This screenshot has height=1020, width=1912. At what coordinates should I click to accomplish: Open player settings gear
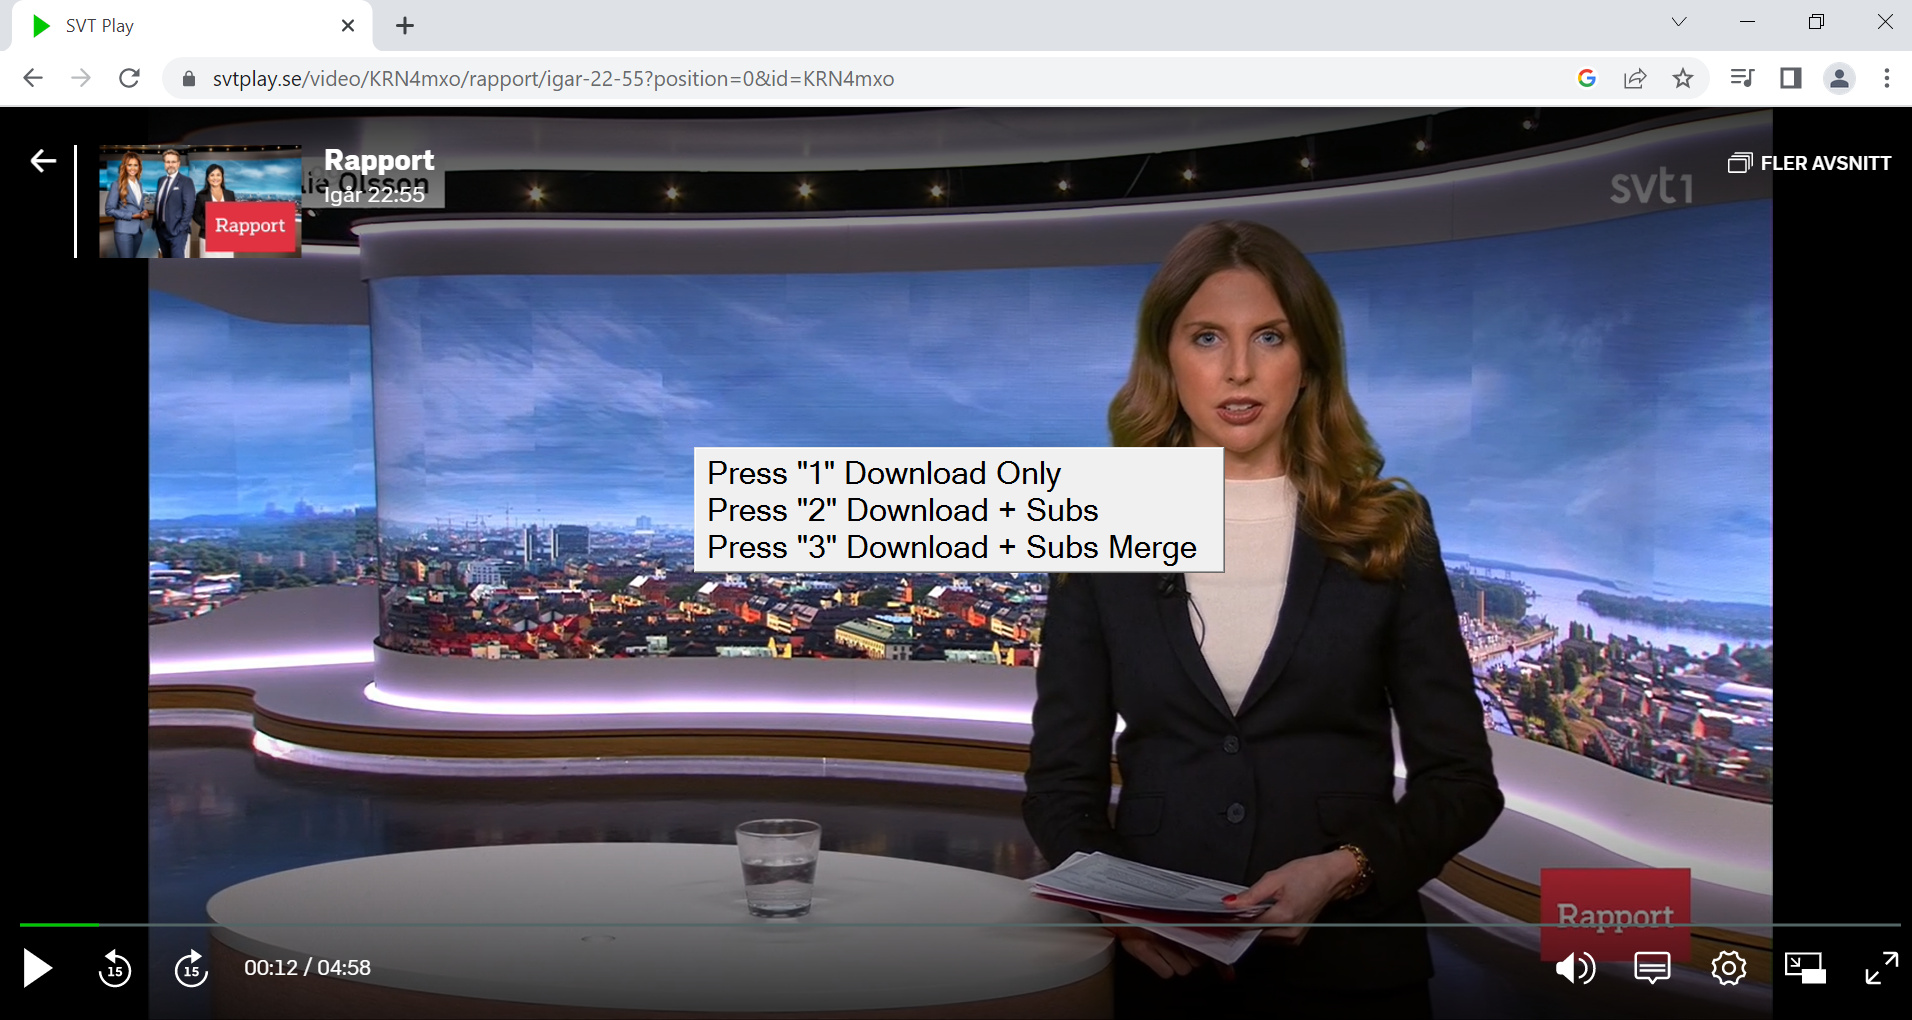(1728, 968)
